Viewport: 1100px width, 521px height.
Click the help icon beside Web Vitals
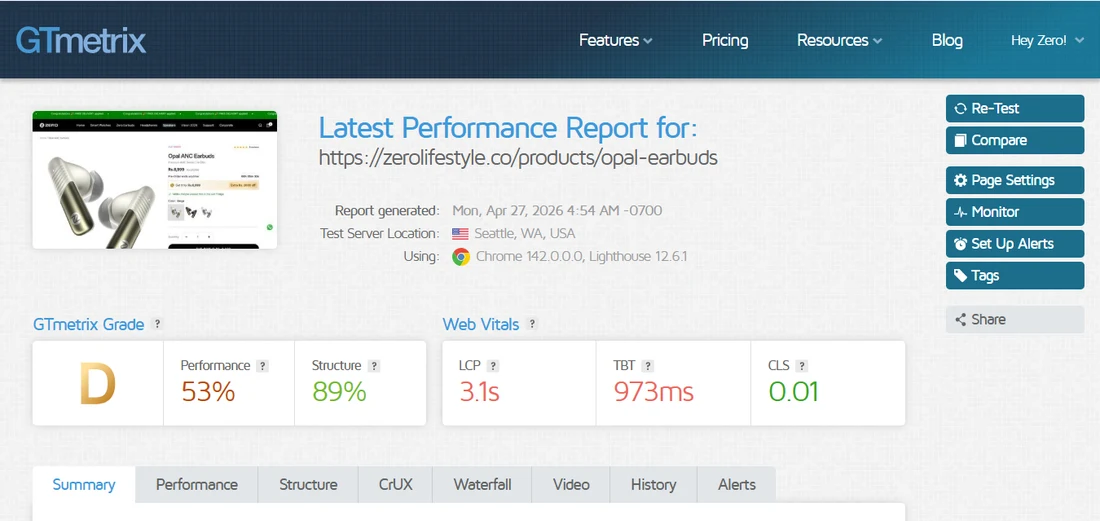click(x=532, y=324)
